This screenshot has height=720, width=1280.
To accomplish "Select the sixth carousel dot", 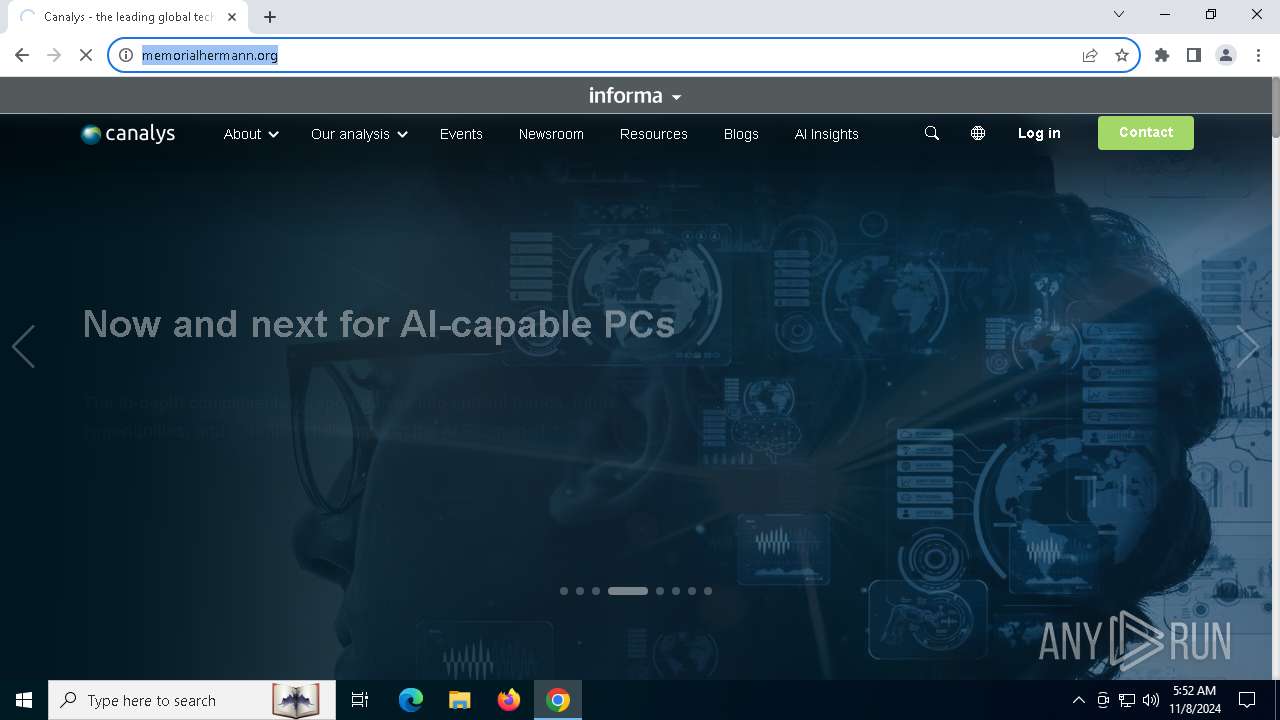I will (676, 591).
